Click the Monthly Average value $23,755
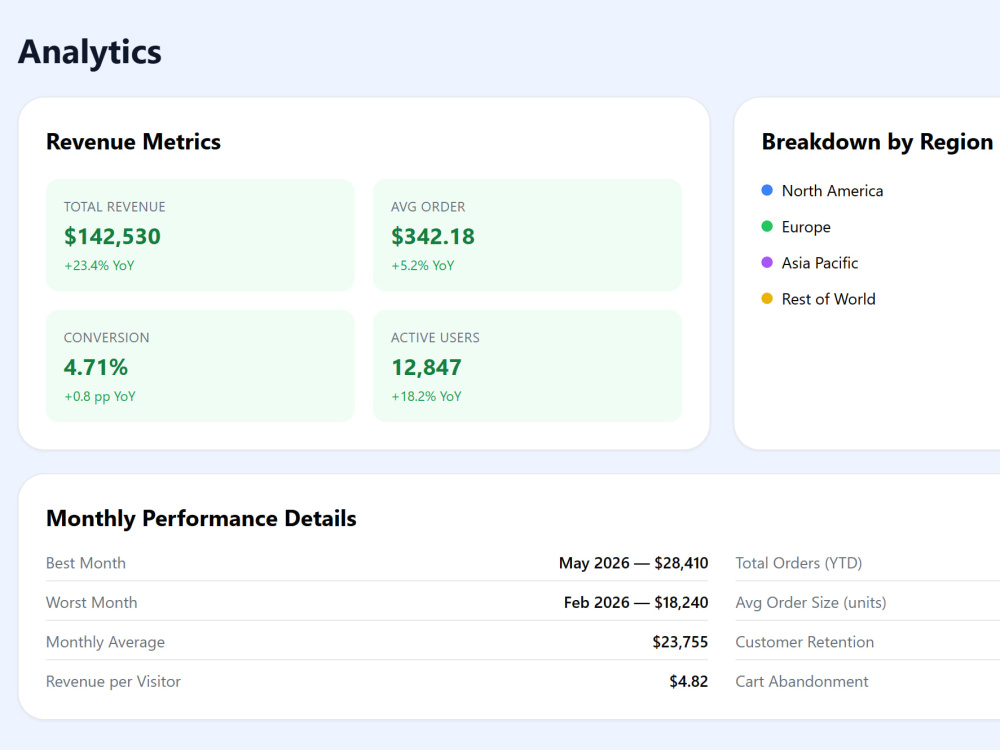 (x=680, y=642)
